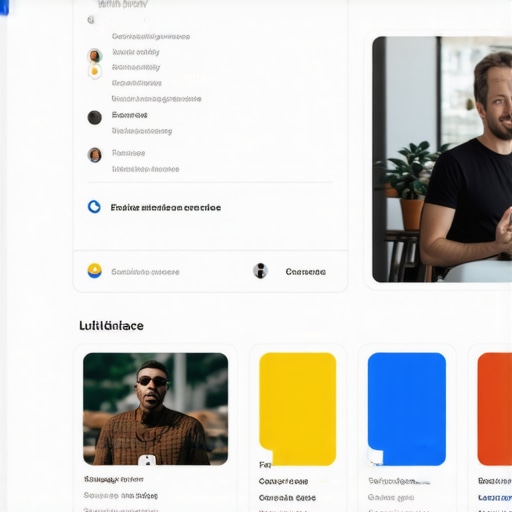The height and width of the screenshot is (512, 512).
Task: Click the blue link text under the orange card
Action: (x=495, y=498)
